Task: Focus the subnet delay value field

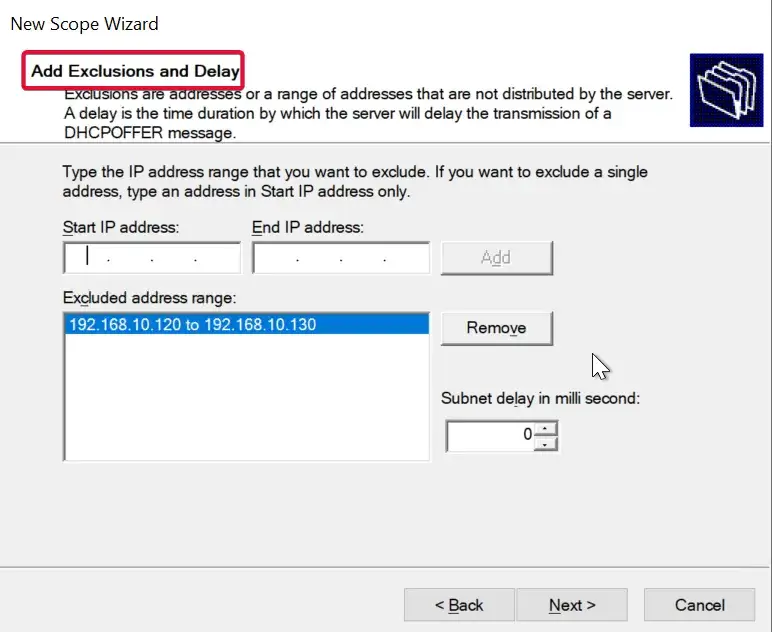Action: click(490, 436)
